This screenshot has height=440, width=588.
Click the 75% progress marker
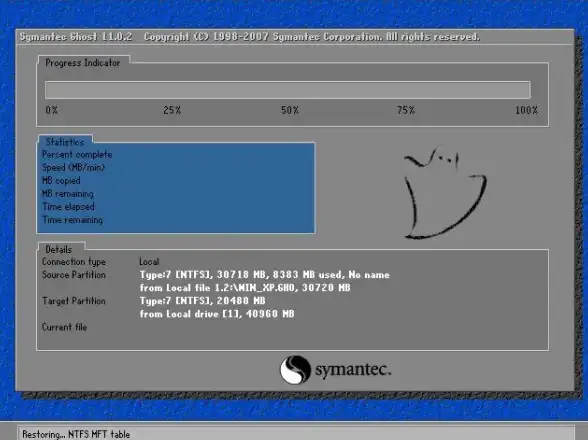point(406,110)
